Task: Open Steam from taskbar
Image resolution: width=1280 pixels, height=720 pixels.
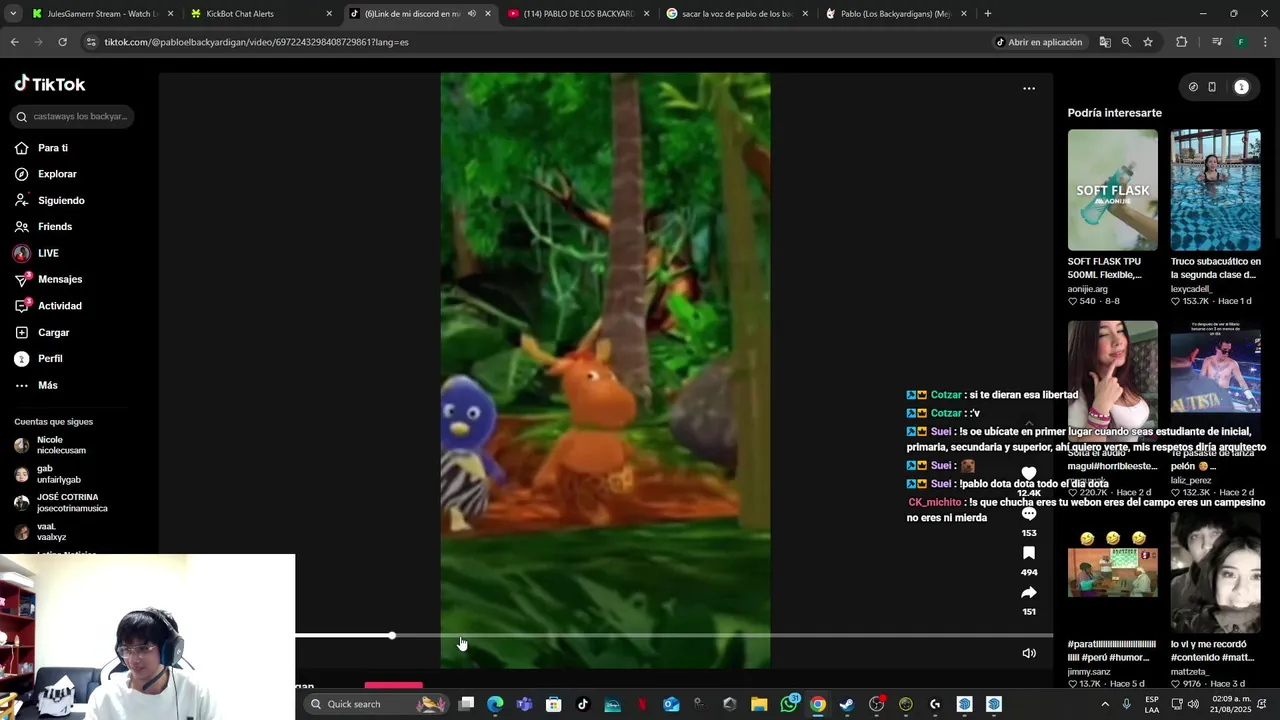Action: pyautogui.click(x=847, y=704)
